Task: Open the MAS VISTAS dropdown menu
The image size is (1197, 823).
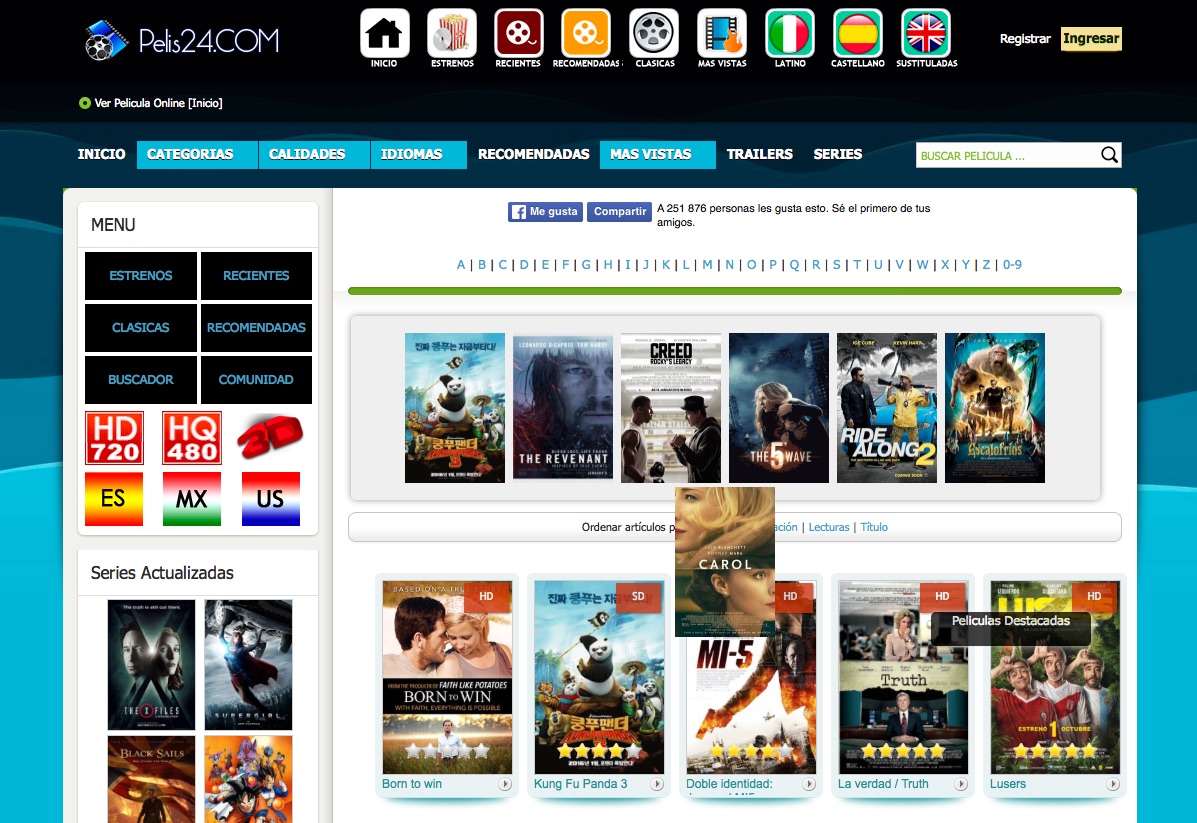Action: point(657,154)
